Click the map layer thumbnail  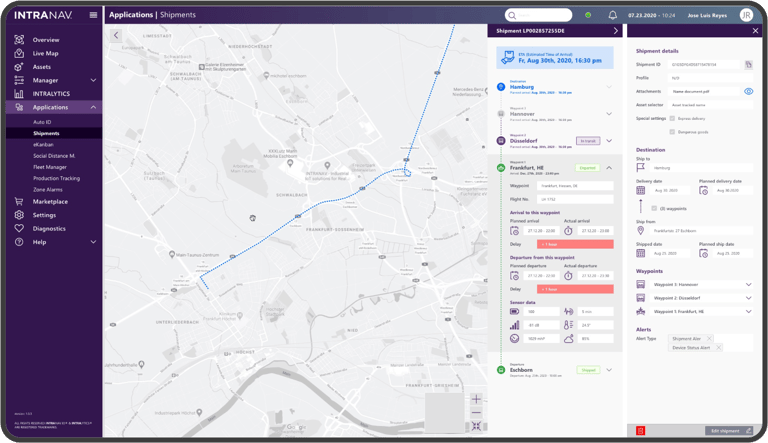[445, 413]
